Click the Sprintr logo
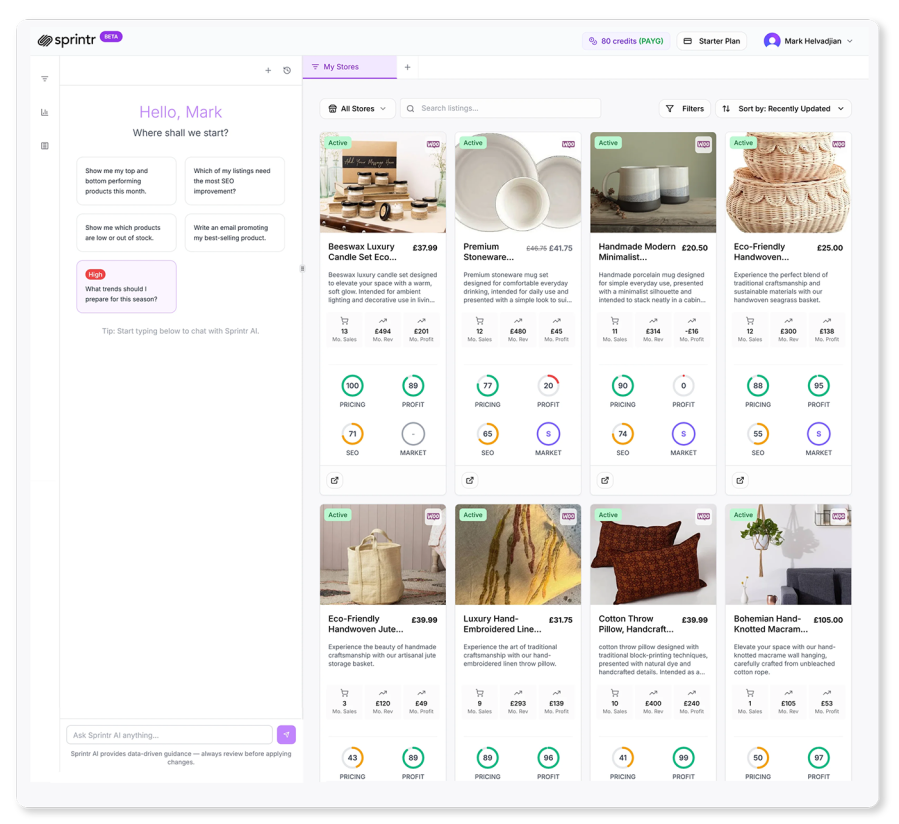The width and height of the screenshot is (899, 824). click(x=67, y=40)
